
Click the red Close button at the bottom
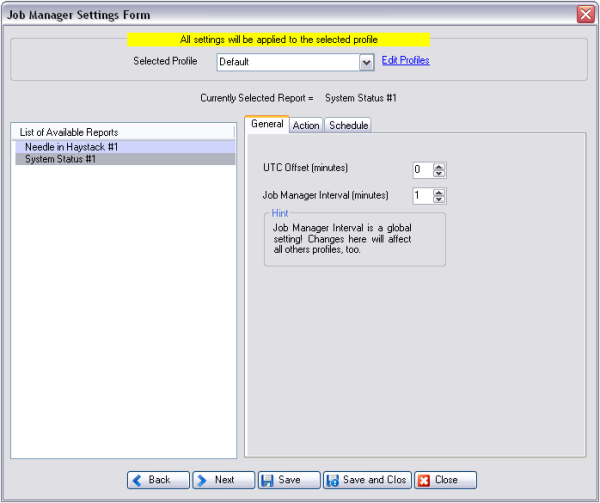click(x=445, y=480)
